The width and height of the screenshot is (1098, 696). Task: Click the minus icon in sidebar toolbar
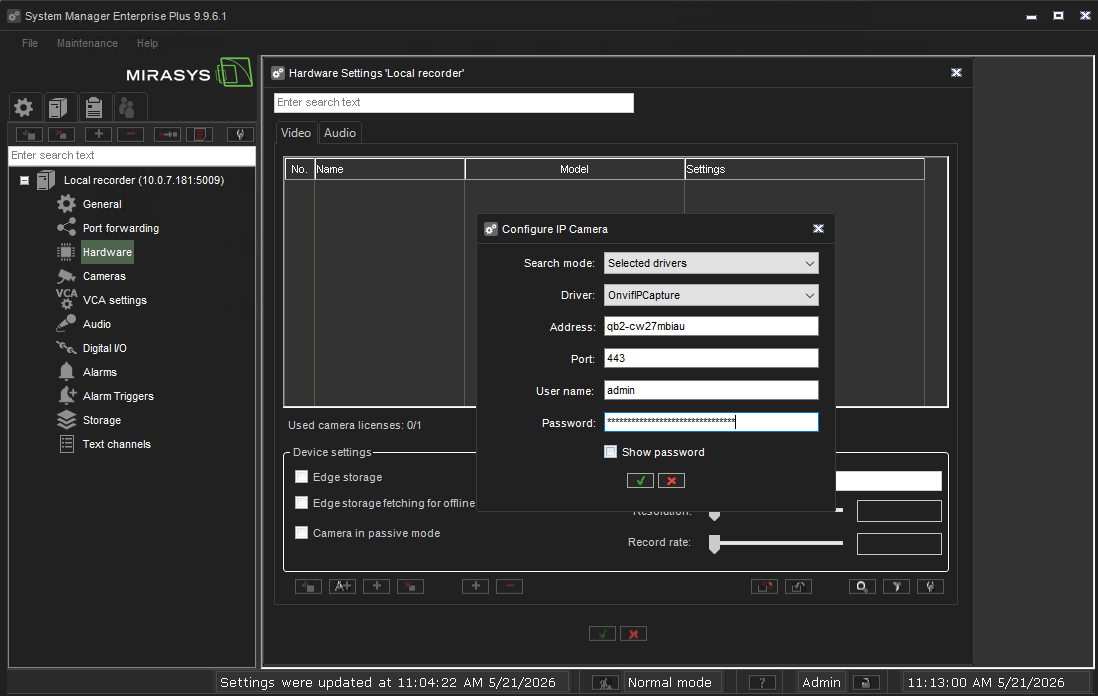coord(130,134)
